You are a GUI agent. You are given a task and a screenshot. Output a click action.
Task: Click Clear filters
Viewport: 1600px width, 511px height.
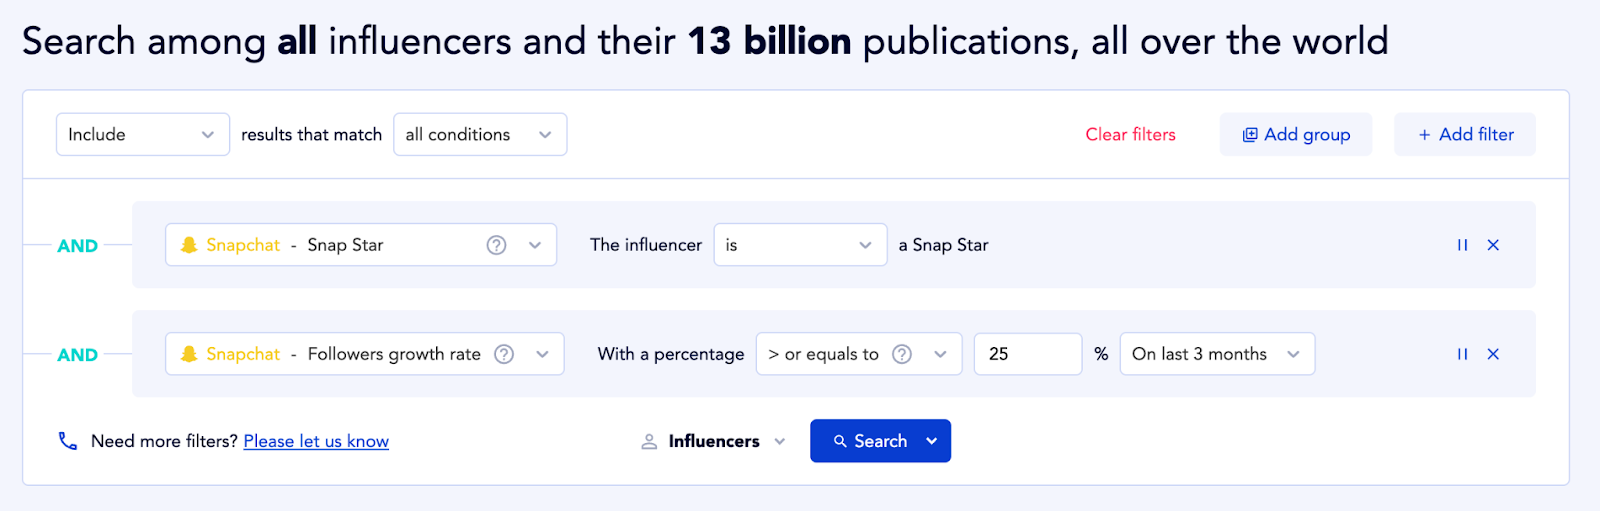[1130, 135]
